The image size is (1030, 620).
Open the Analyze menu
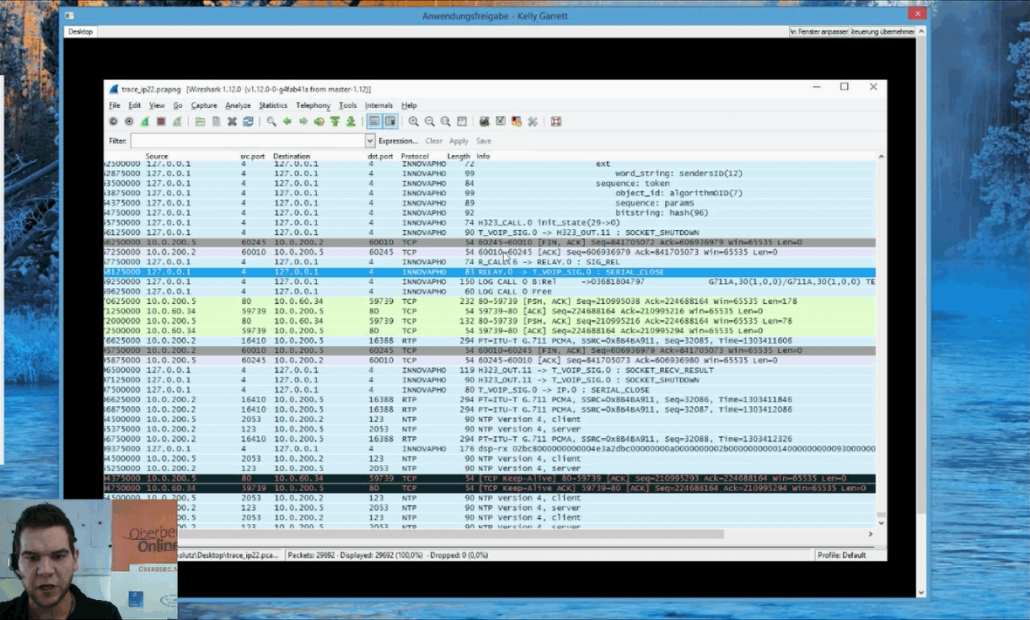click(x=238, y=105)
